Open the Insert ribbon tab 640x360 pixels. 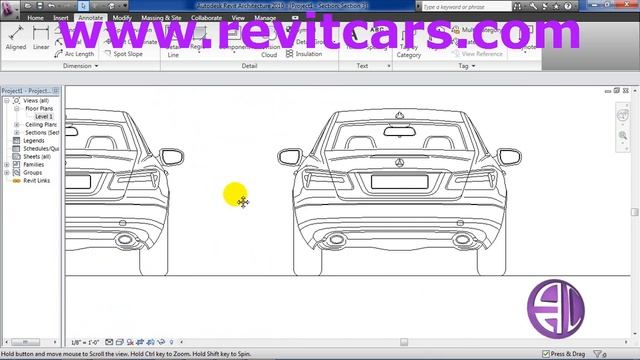pos(61,18)
